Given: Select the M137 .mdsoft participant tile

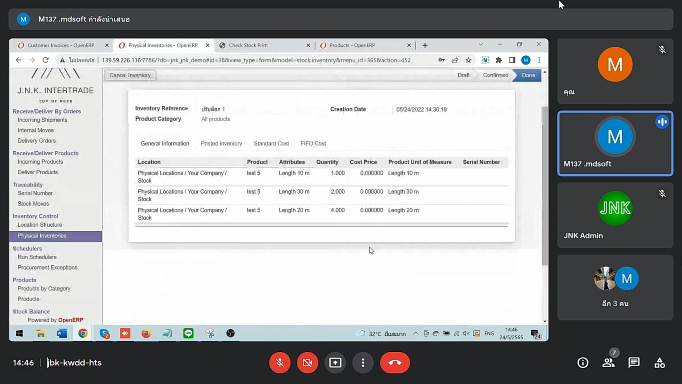Looking at the screenshot, I should [x=615, y=144].
